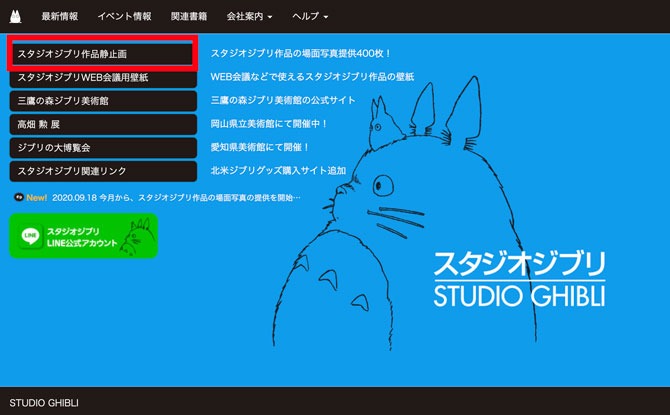
Task: Click the スタジオジブリ STUDIO GHIBLI logo
Action: click(x=520, y=279)
